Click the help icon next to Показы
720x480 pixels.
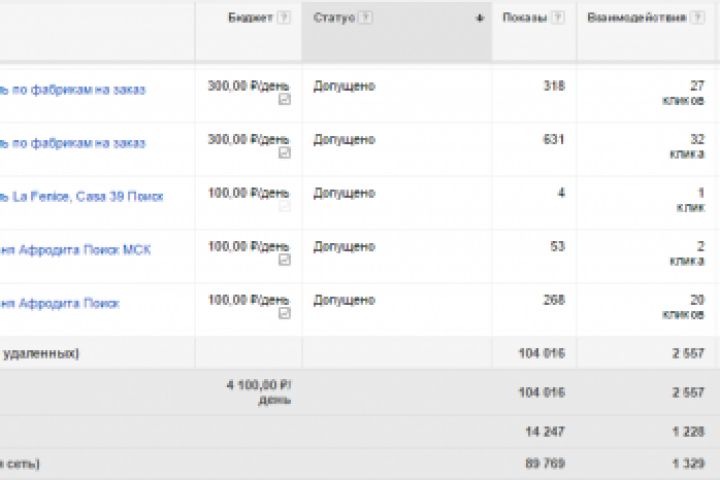[x=558, y=18]
